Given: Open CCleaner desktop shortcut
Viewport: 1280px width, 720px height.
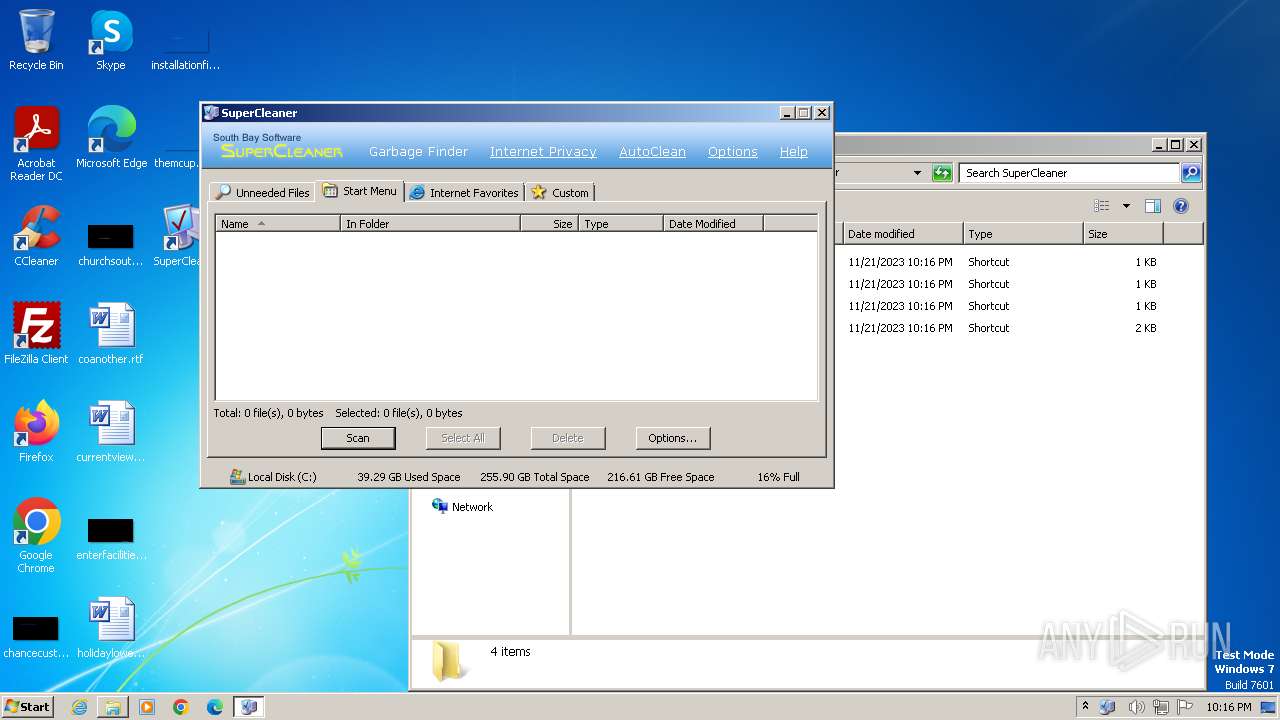Looking at the screenshot, I should (36, 236).
